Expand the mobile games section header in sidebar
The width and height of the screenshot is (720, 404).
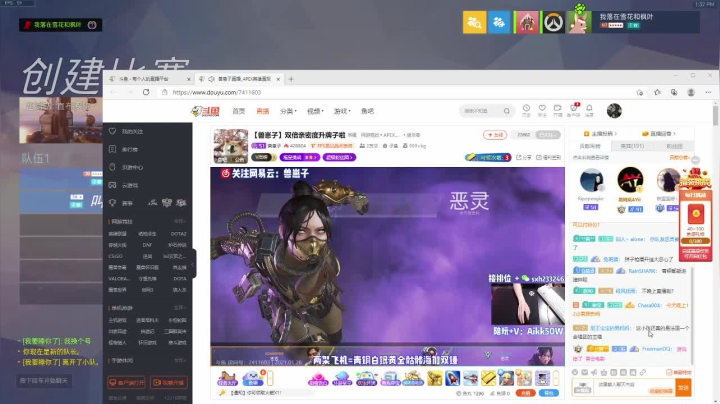click(147, 361)
